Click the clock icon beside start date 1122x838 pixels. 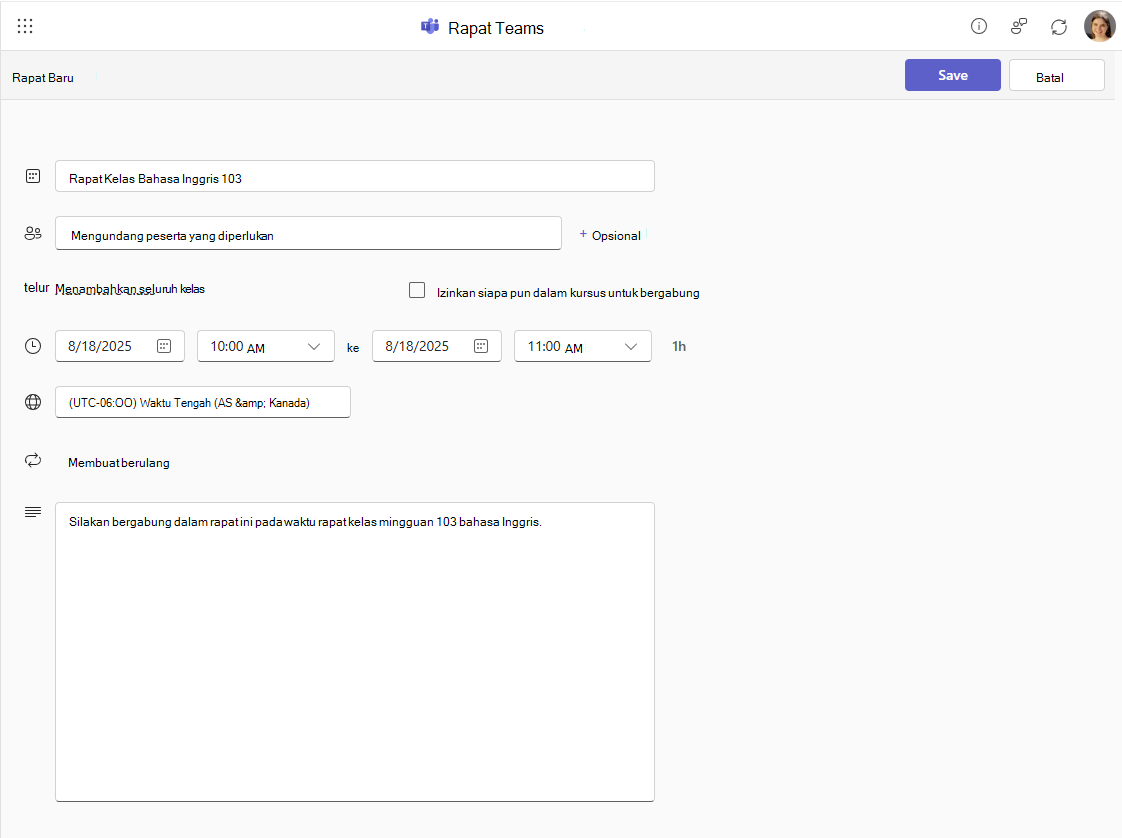33,346
